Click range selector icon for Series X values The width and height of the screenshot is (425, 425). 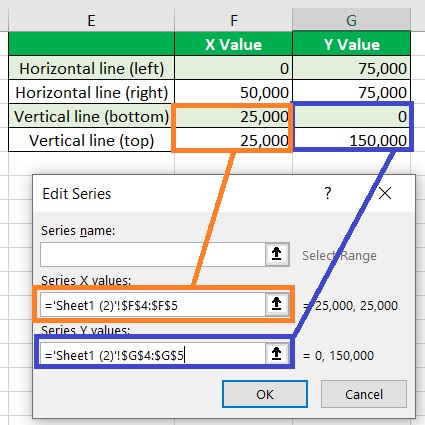click(x=277, y=304)
